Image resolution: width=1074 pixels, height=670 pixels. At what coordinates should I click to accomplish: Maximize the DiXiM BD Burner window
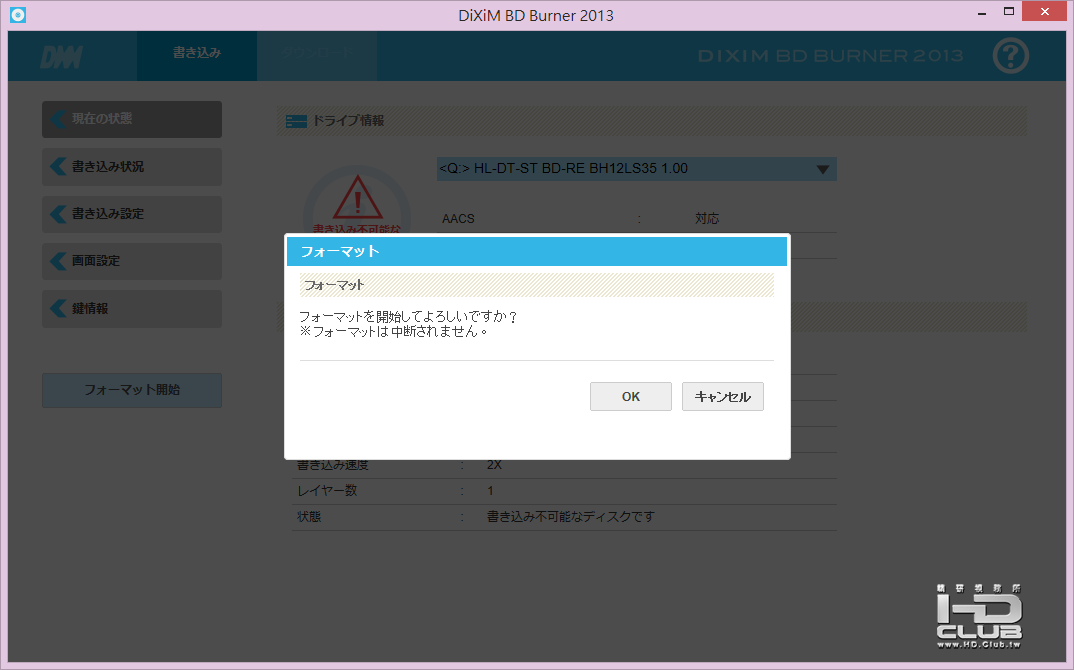1008,12
